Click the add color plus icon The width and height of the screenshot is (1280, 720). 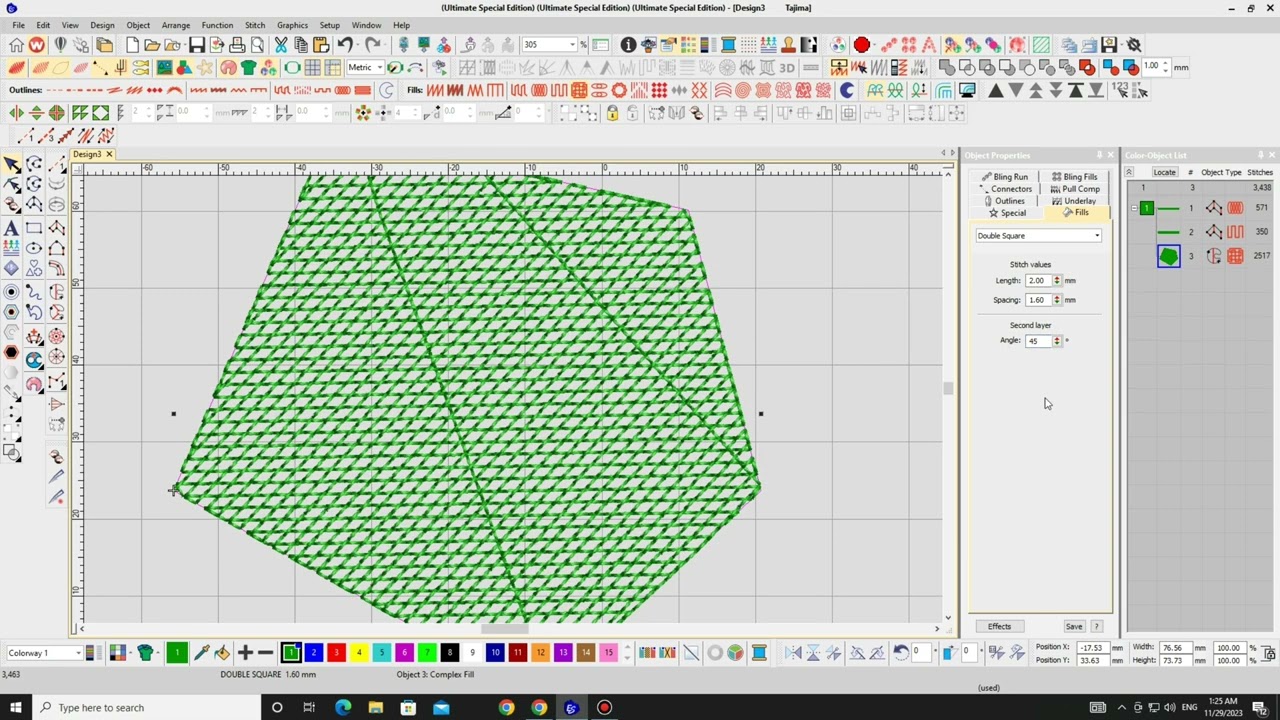point(245,653)
